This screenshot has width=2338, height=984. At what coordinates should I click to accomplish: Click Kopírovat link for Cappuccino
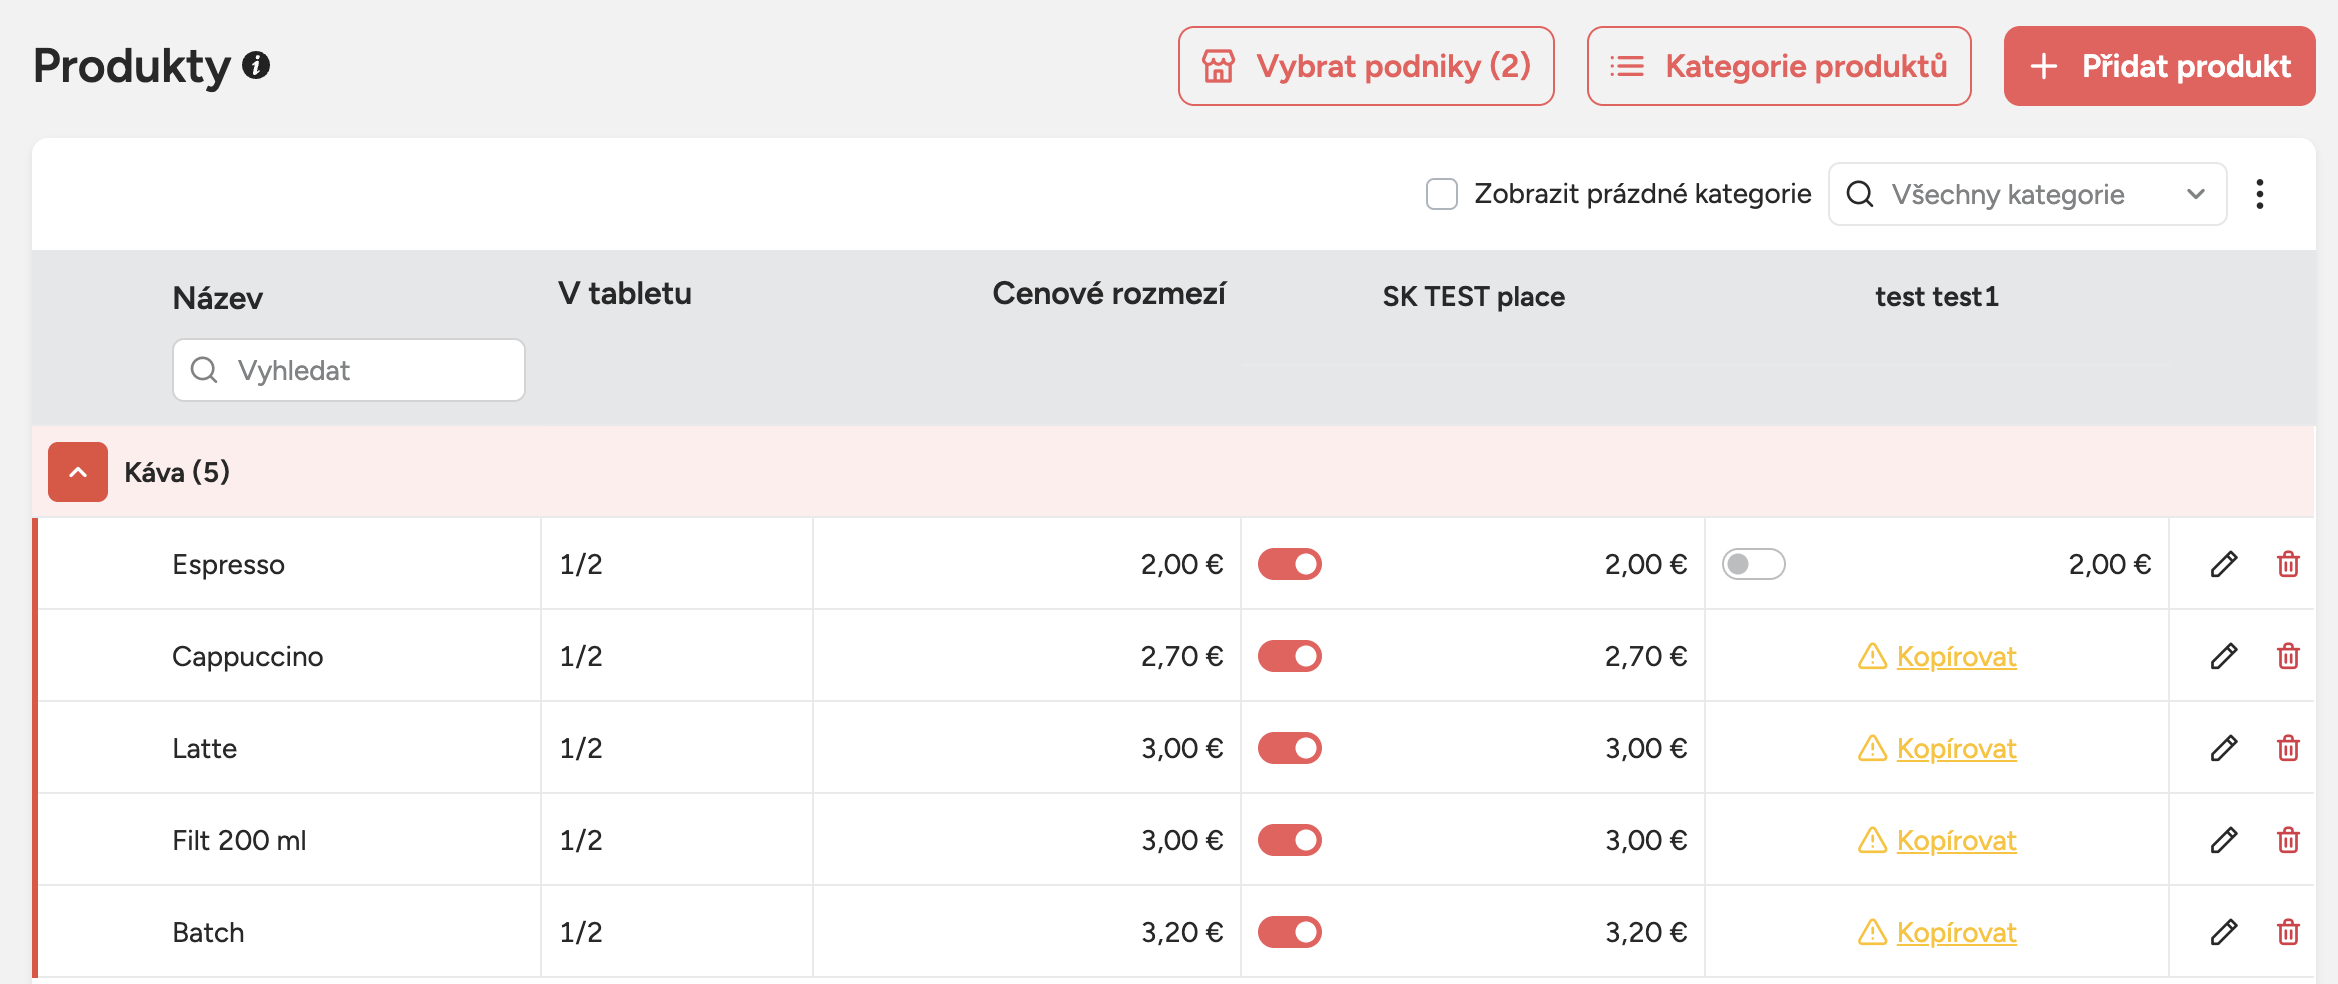click(1956, 656)
